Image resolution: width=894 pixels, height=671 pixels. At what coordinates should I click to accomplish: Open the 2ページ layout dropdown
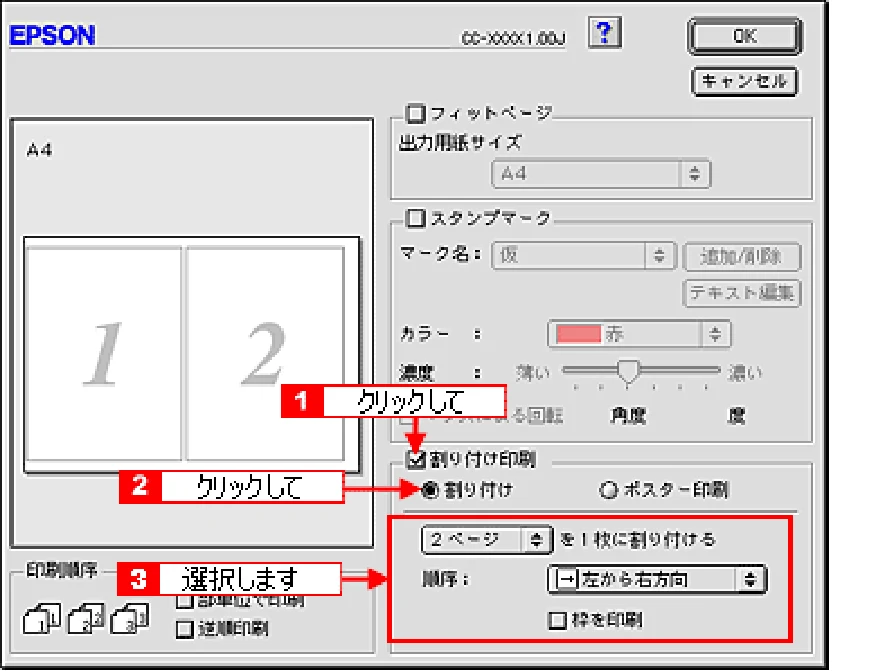coord(486,540)
